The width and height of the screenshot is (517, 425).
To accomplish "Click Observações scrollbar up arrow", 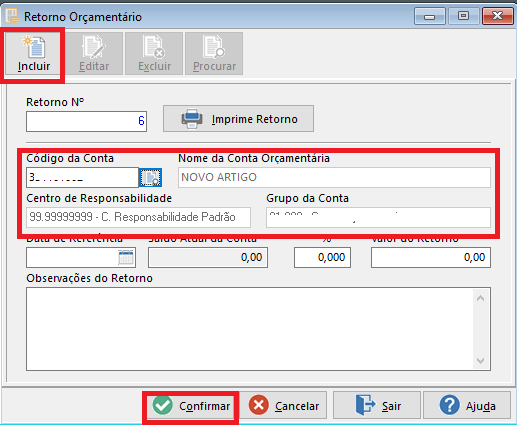I will click(480, 298).
